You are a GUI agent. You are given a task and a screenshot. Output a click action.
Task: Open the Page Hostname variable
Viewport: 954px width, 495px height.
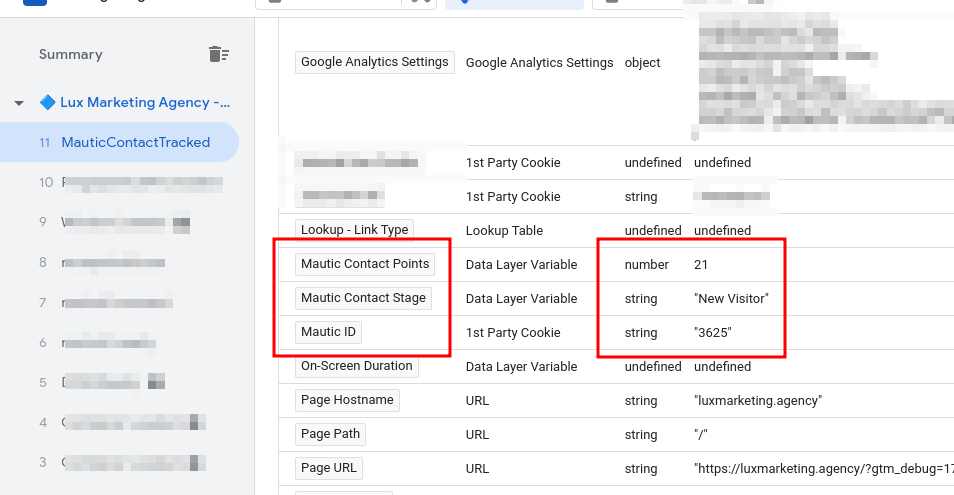click(346, 400)
